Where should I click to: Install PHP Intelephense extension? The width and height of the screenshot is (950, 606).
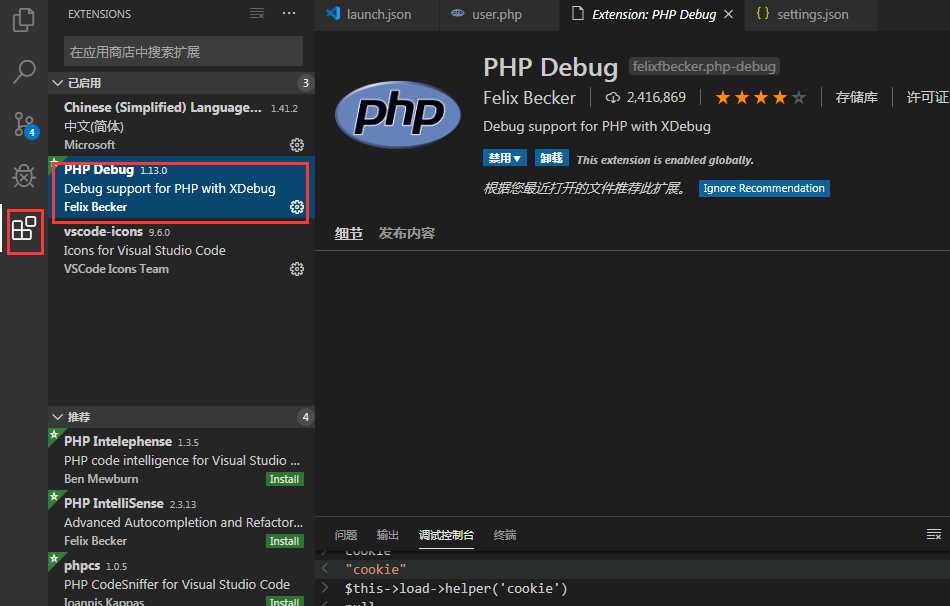tap(284, 479)
